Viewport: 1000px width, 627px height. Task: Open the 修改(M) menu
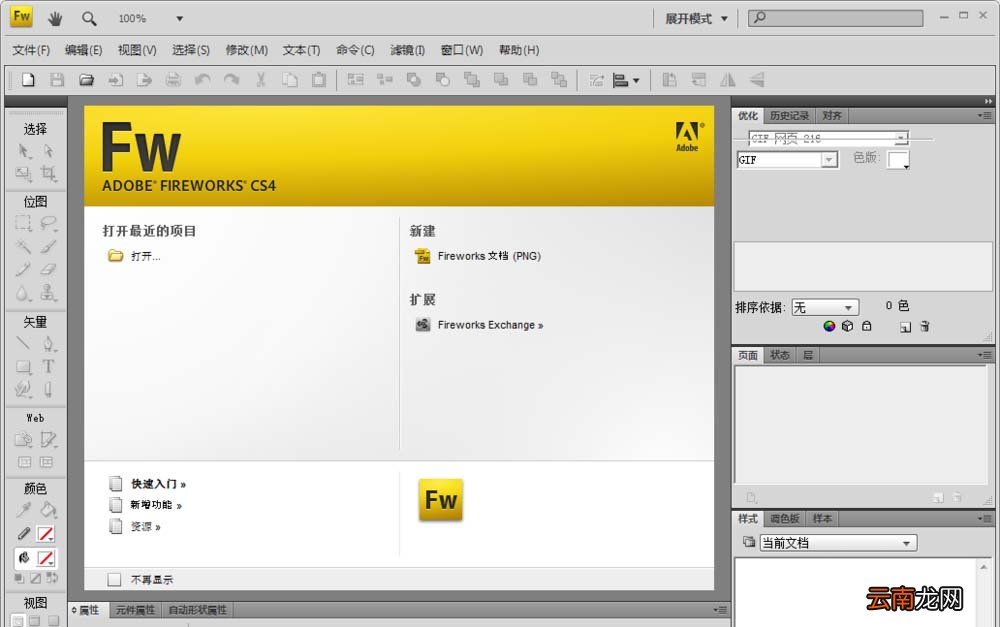pyautogui.click(x=246, y=50)
